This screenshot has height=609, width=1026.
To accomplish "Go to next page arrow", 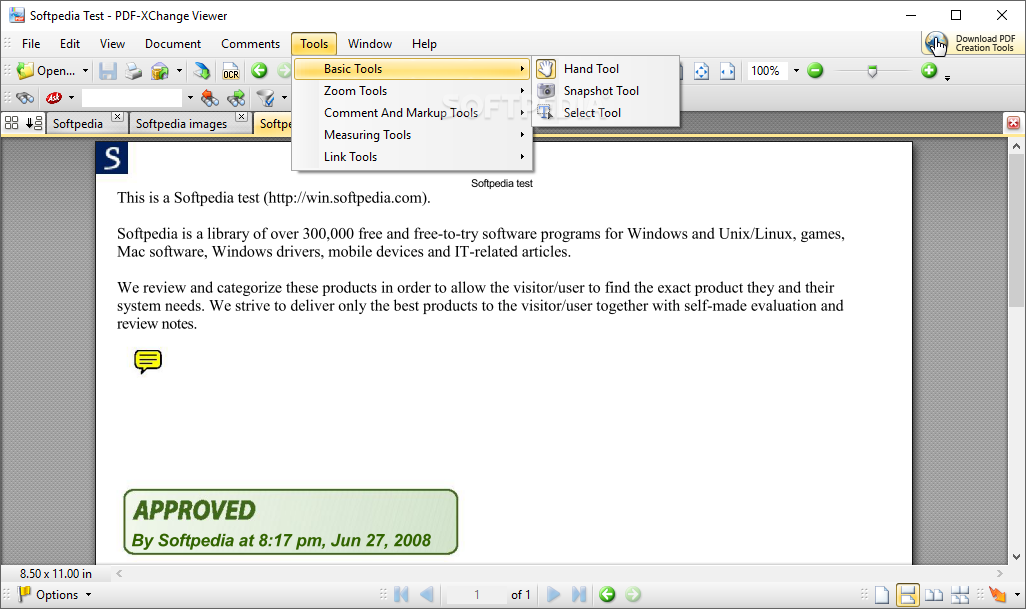I will [553, 595].
